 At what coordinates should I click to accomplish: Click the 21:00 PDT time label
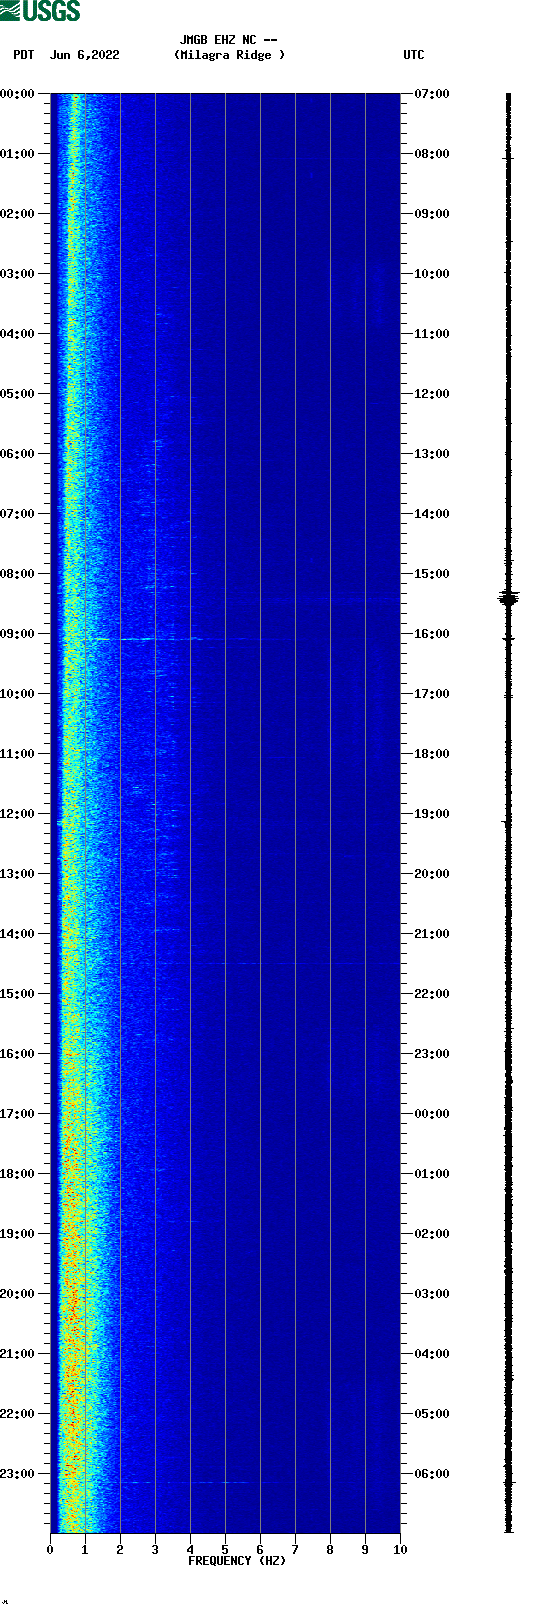coord(18,1354)
